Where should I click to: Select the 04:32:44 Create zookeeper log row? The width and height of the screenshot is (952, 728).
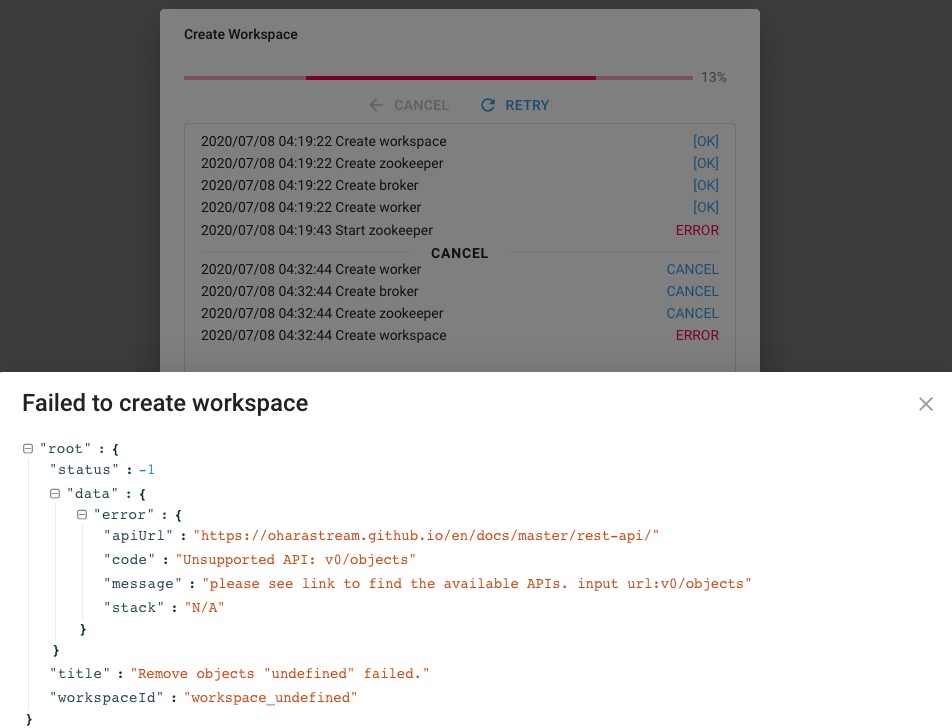[460, 313]
